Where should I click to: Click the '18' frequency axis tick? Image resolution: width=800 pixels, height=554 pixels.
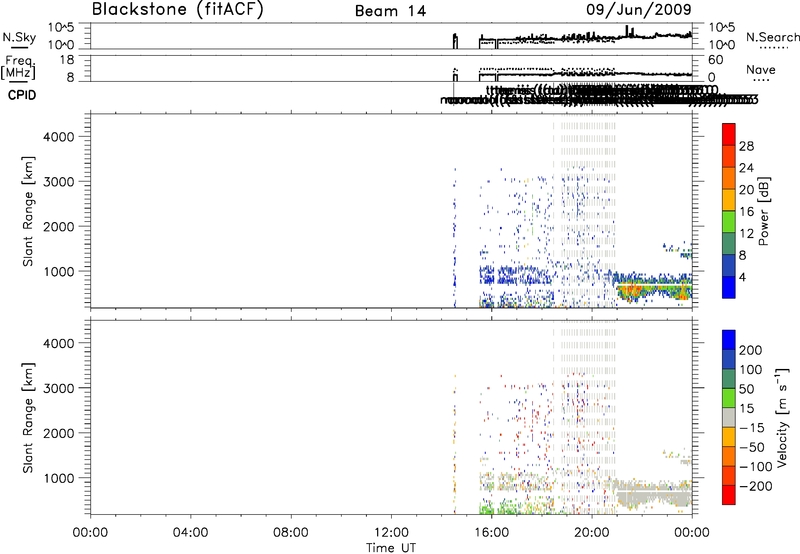tap(67, 60)
